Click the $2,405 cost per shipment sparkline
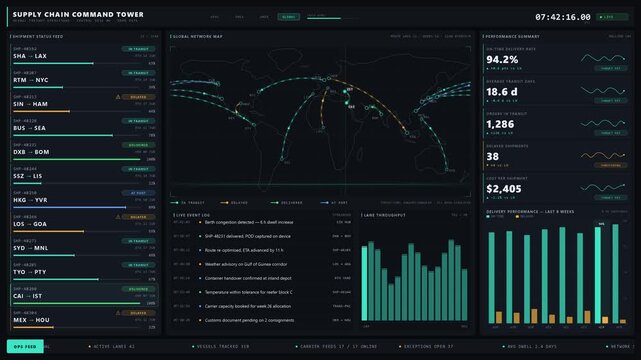Image resolution: width=641 pixels, height=360 pixels. [x=603, y=188]
